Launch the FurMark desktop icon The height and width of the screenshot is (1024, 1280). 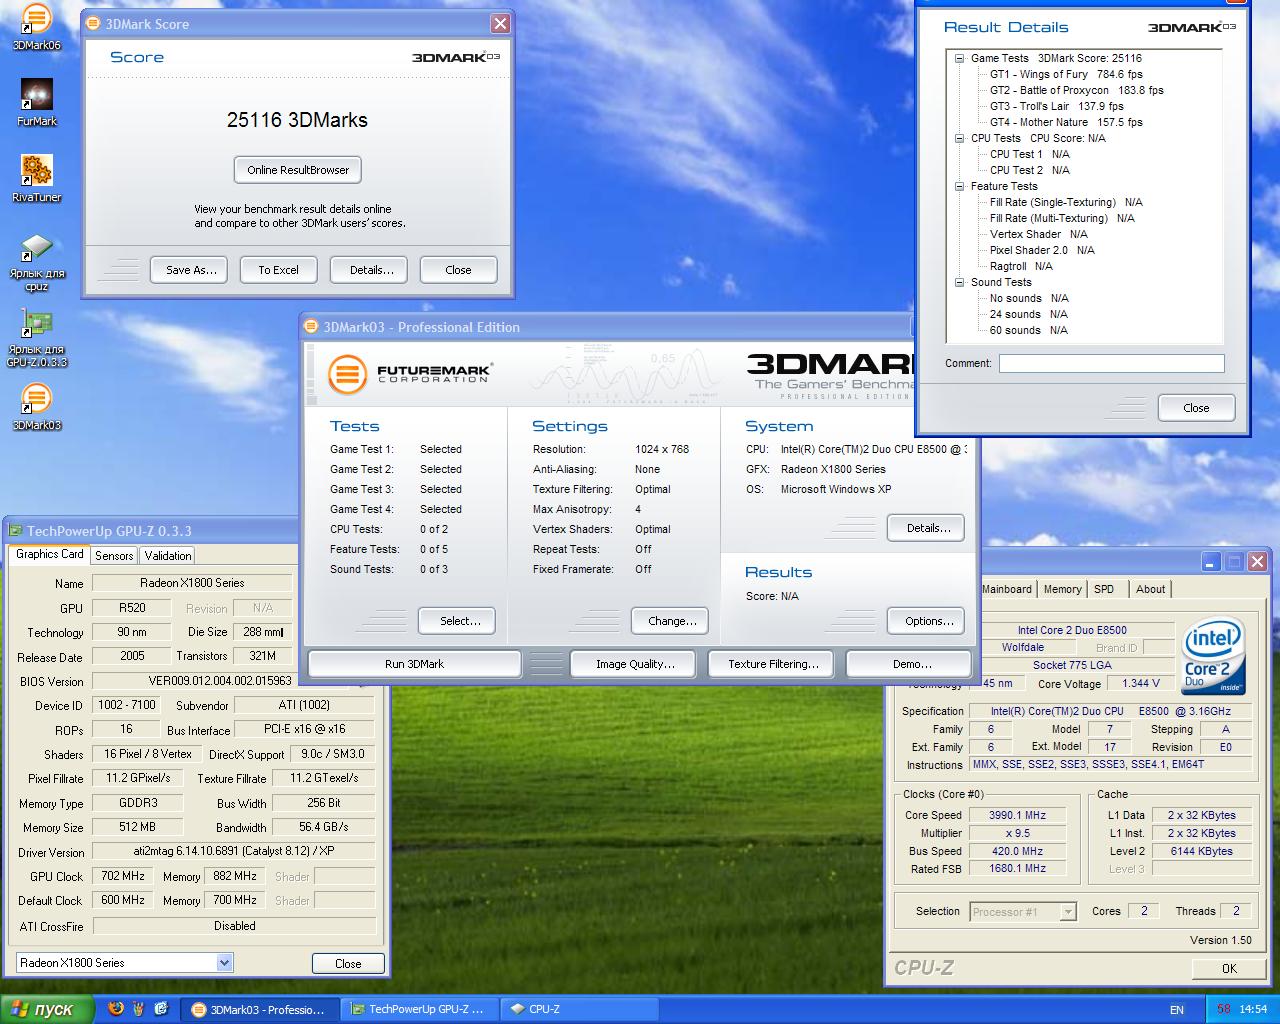(36, 103)
